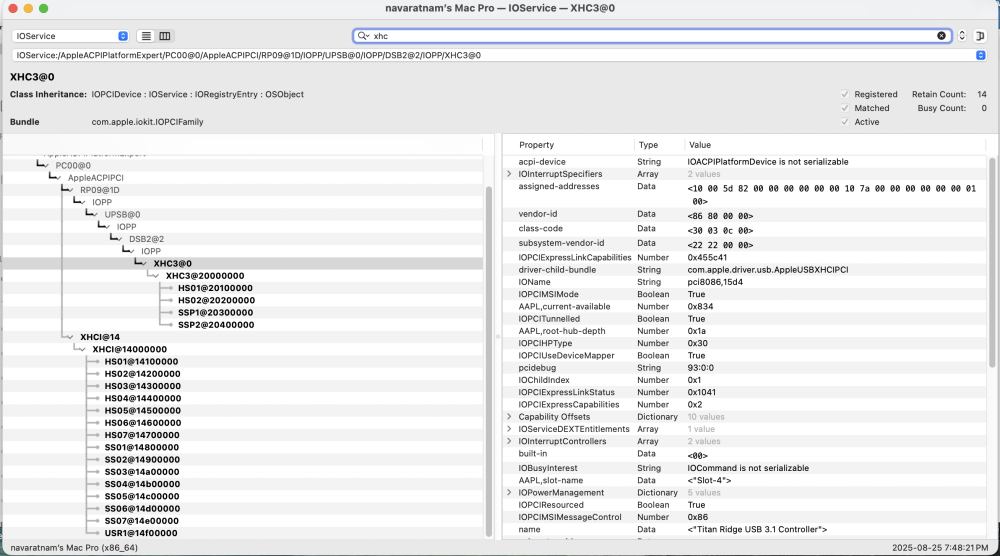This screenshot has height=556, width=1000.
Task: Collapse the XHCI@14 node
Action: tap(71, 337)
